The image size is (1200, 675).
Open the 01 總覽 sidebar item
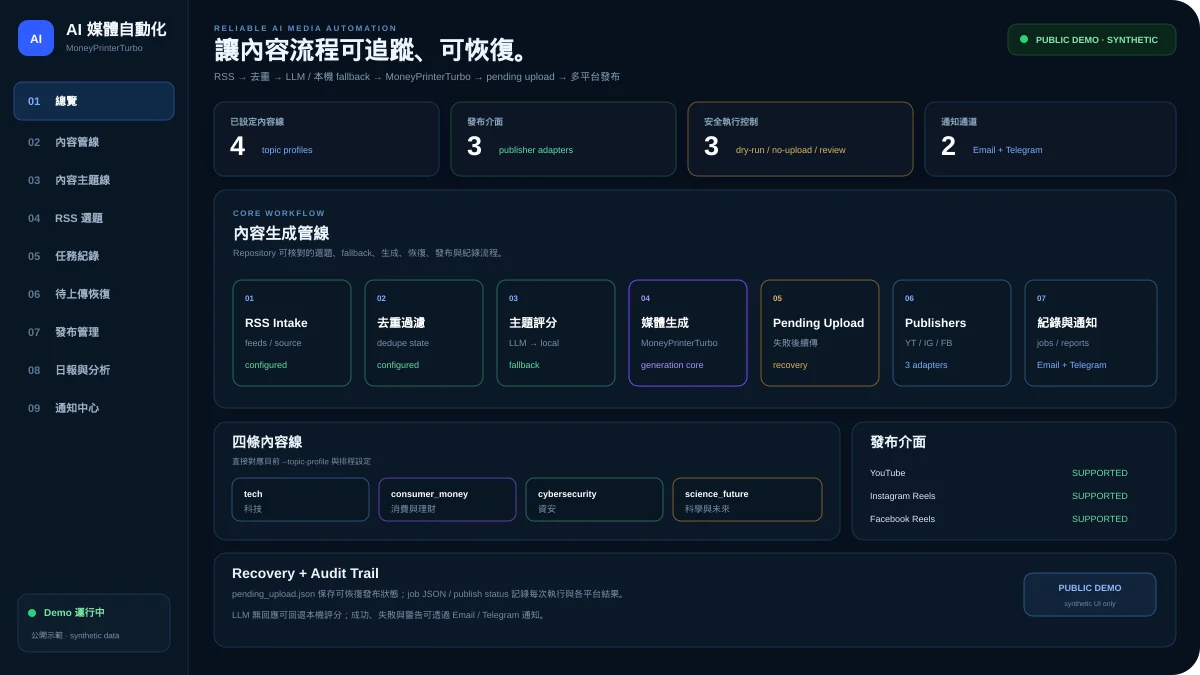[94, 101]
